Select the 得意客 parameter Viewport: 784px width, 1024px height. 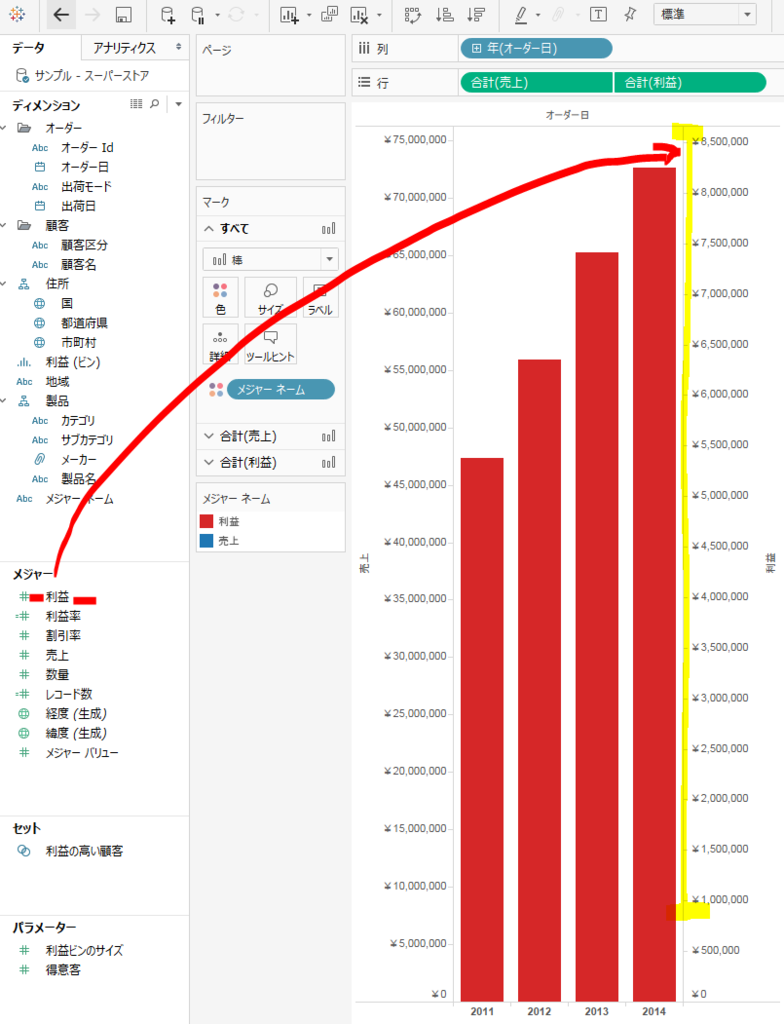(63, 970)
